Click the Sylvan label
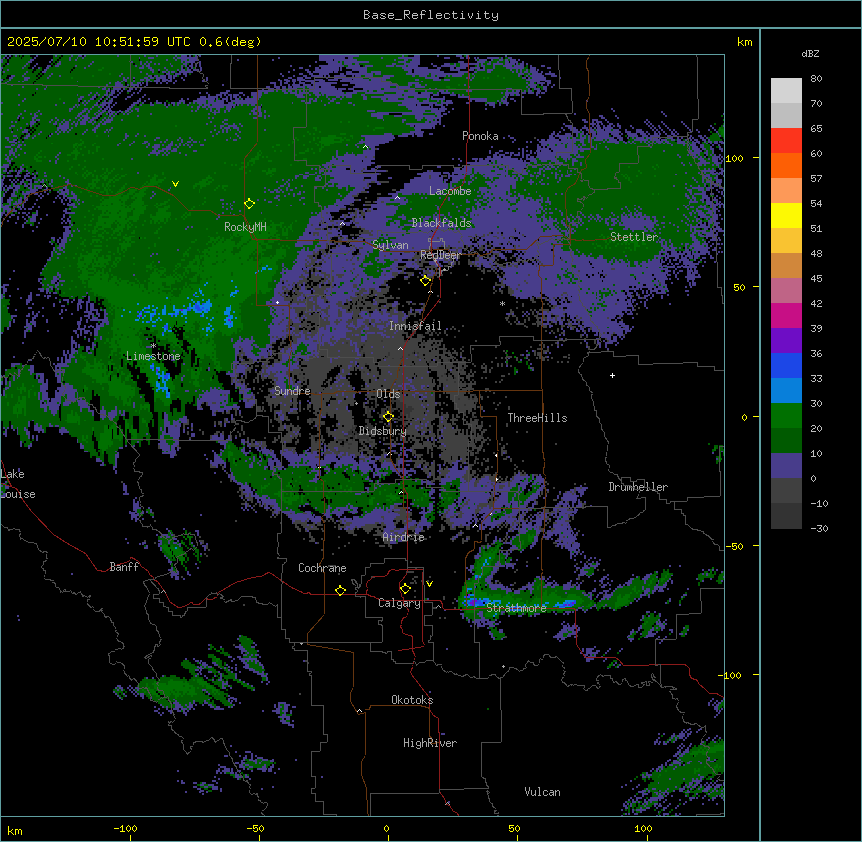 pos(390,245)
